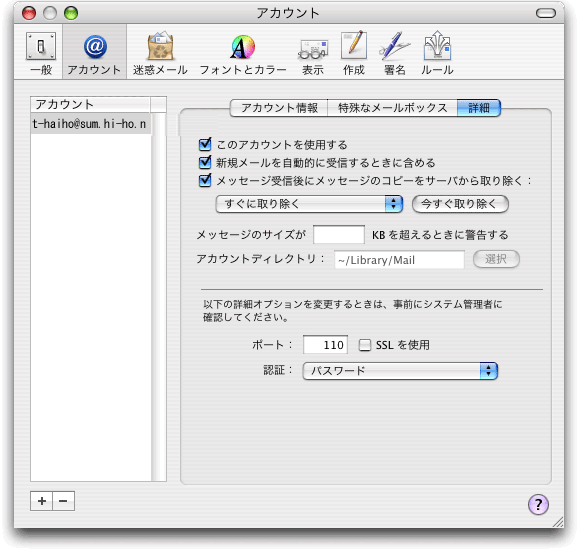Uncheck remove copy from server checkbox
This screenshot has height=551, width=578.
pos(205,180)
